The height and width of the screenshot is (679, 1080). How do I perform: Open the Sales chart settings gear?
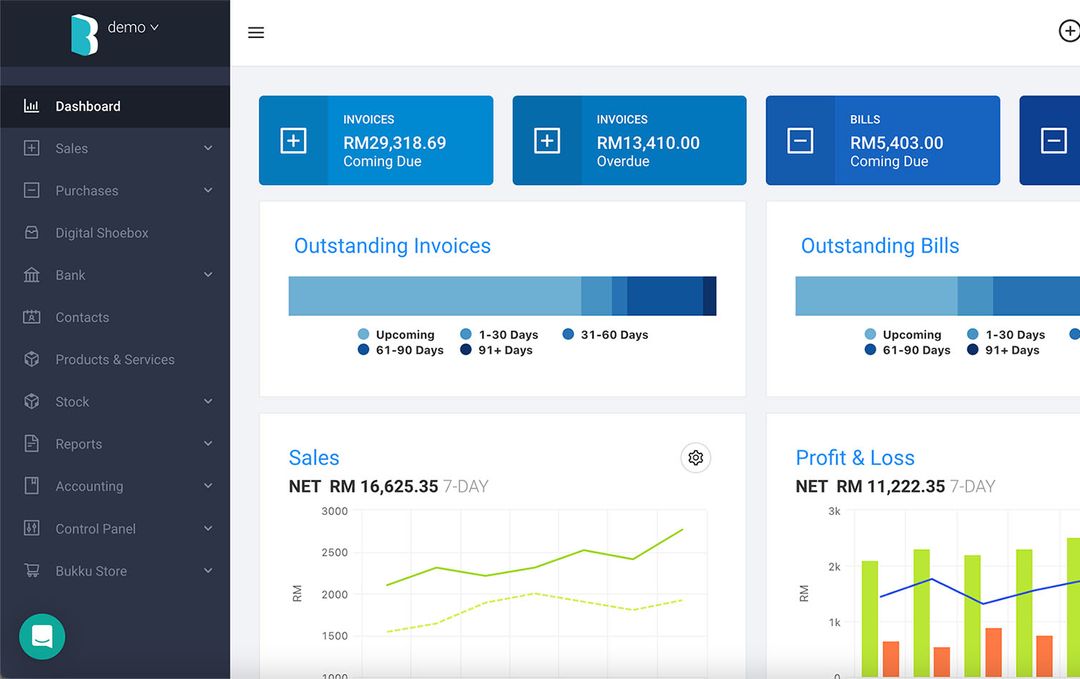[x=695, y=457]
